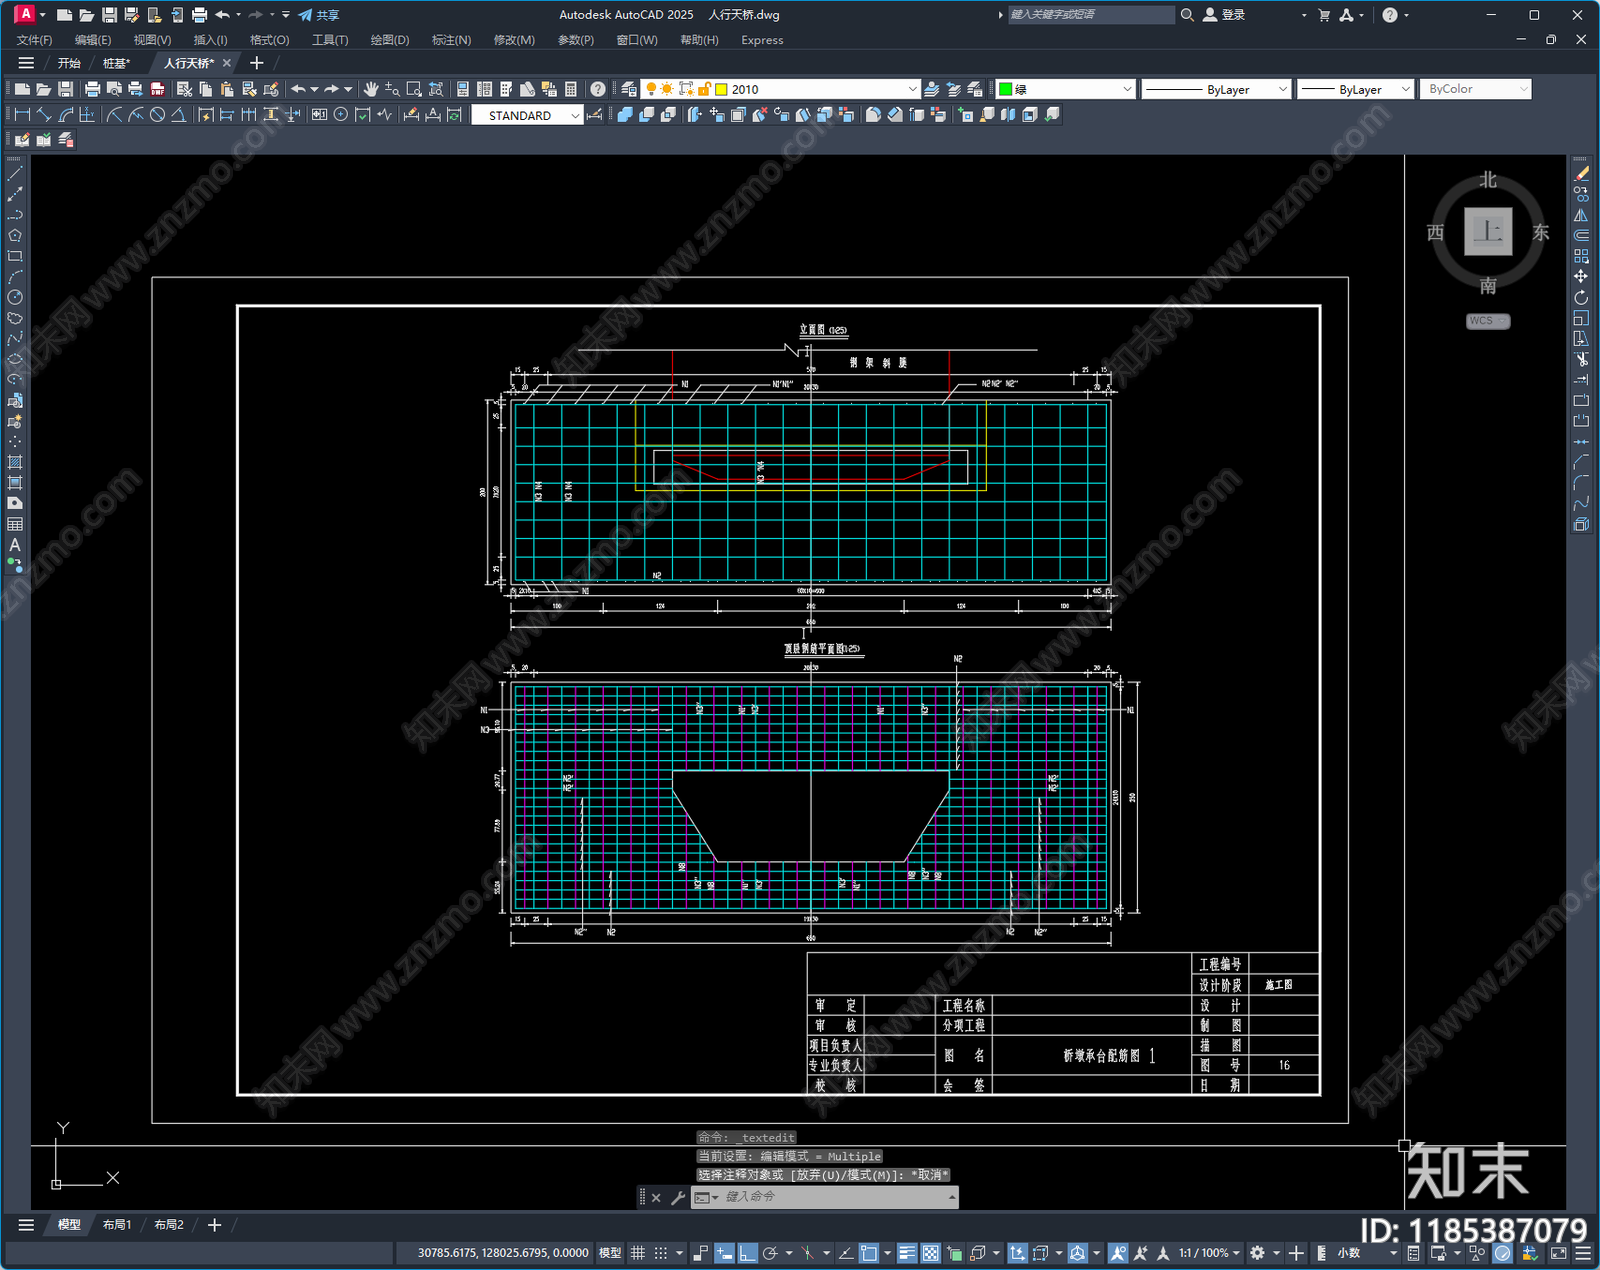Image resolution: width=1600 pixels, height=1270 pixels.
Task: Toggle transparency display in status bar
Action: coord(930,1253)
